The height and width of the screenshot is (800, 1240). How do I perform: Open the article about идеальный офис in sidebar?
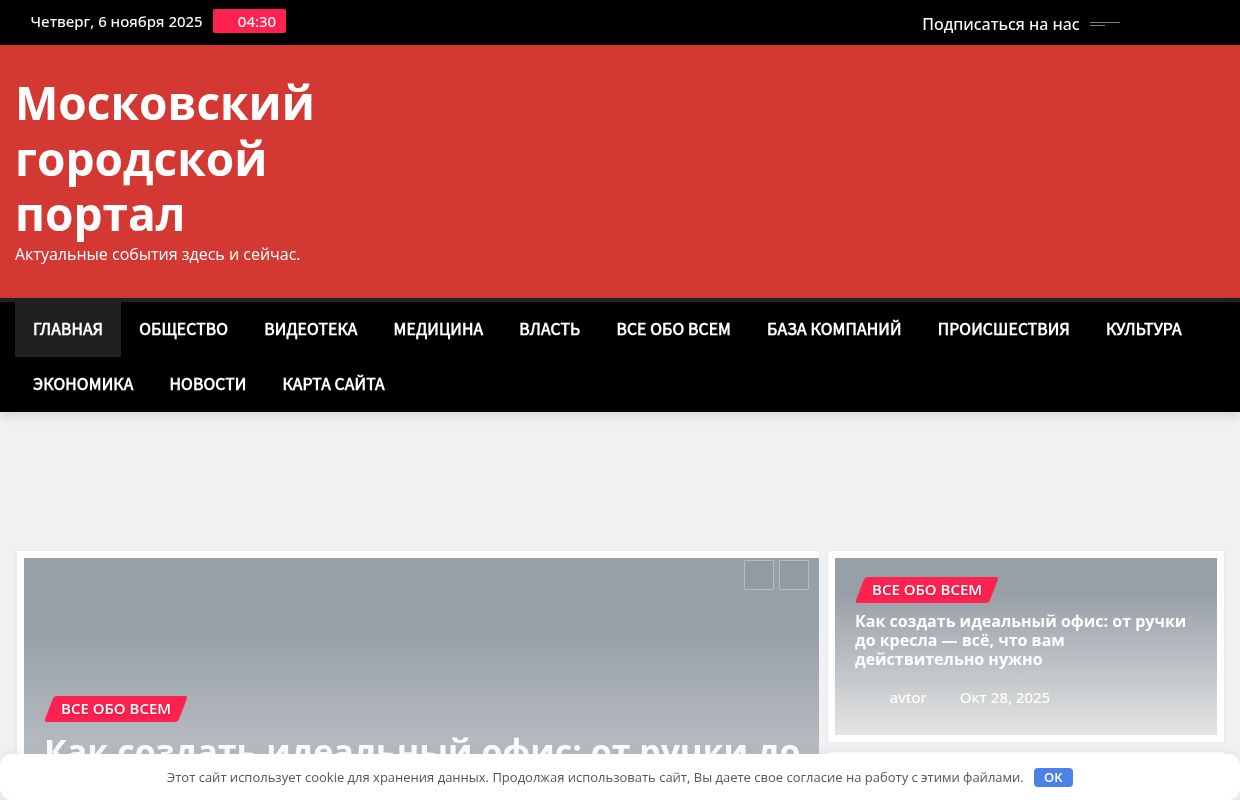point(1020,640)
